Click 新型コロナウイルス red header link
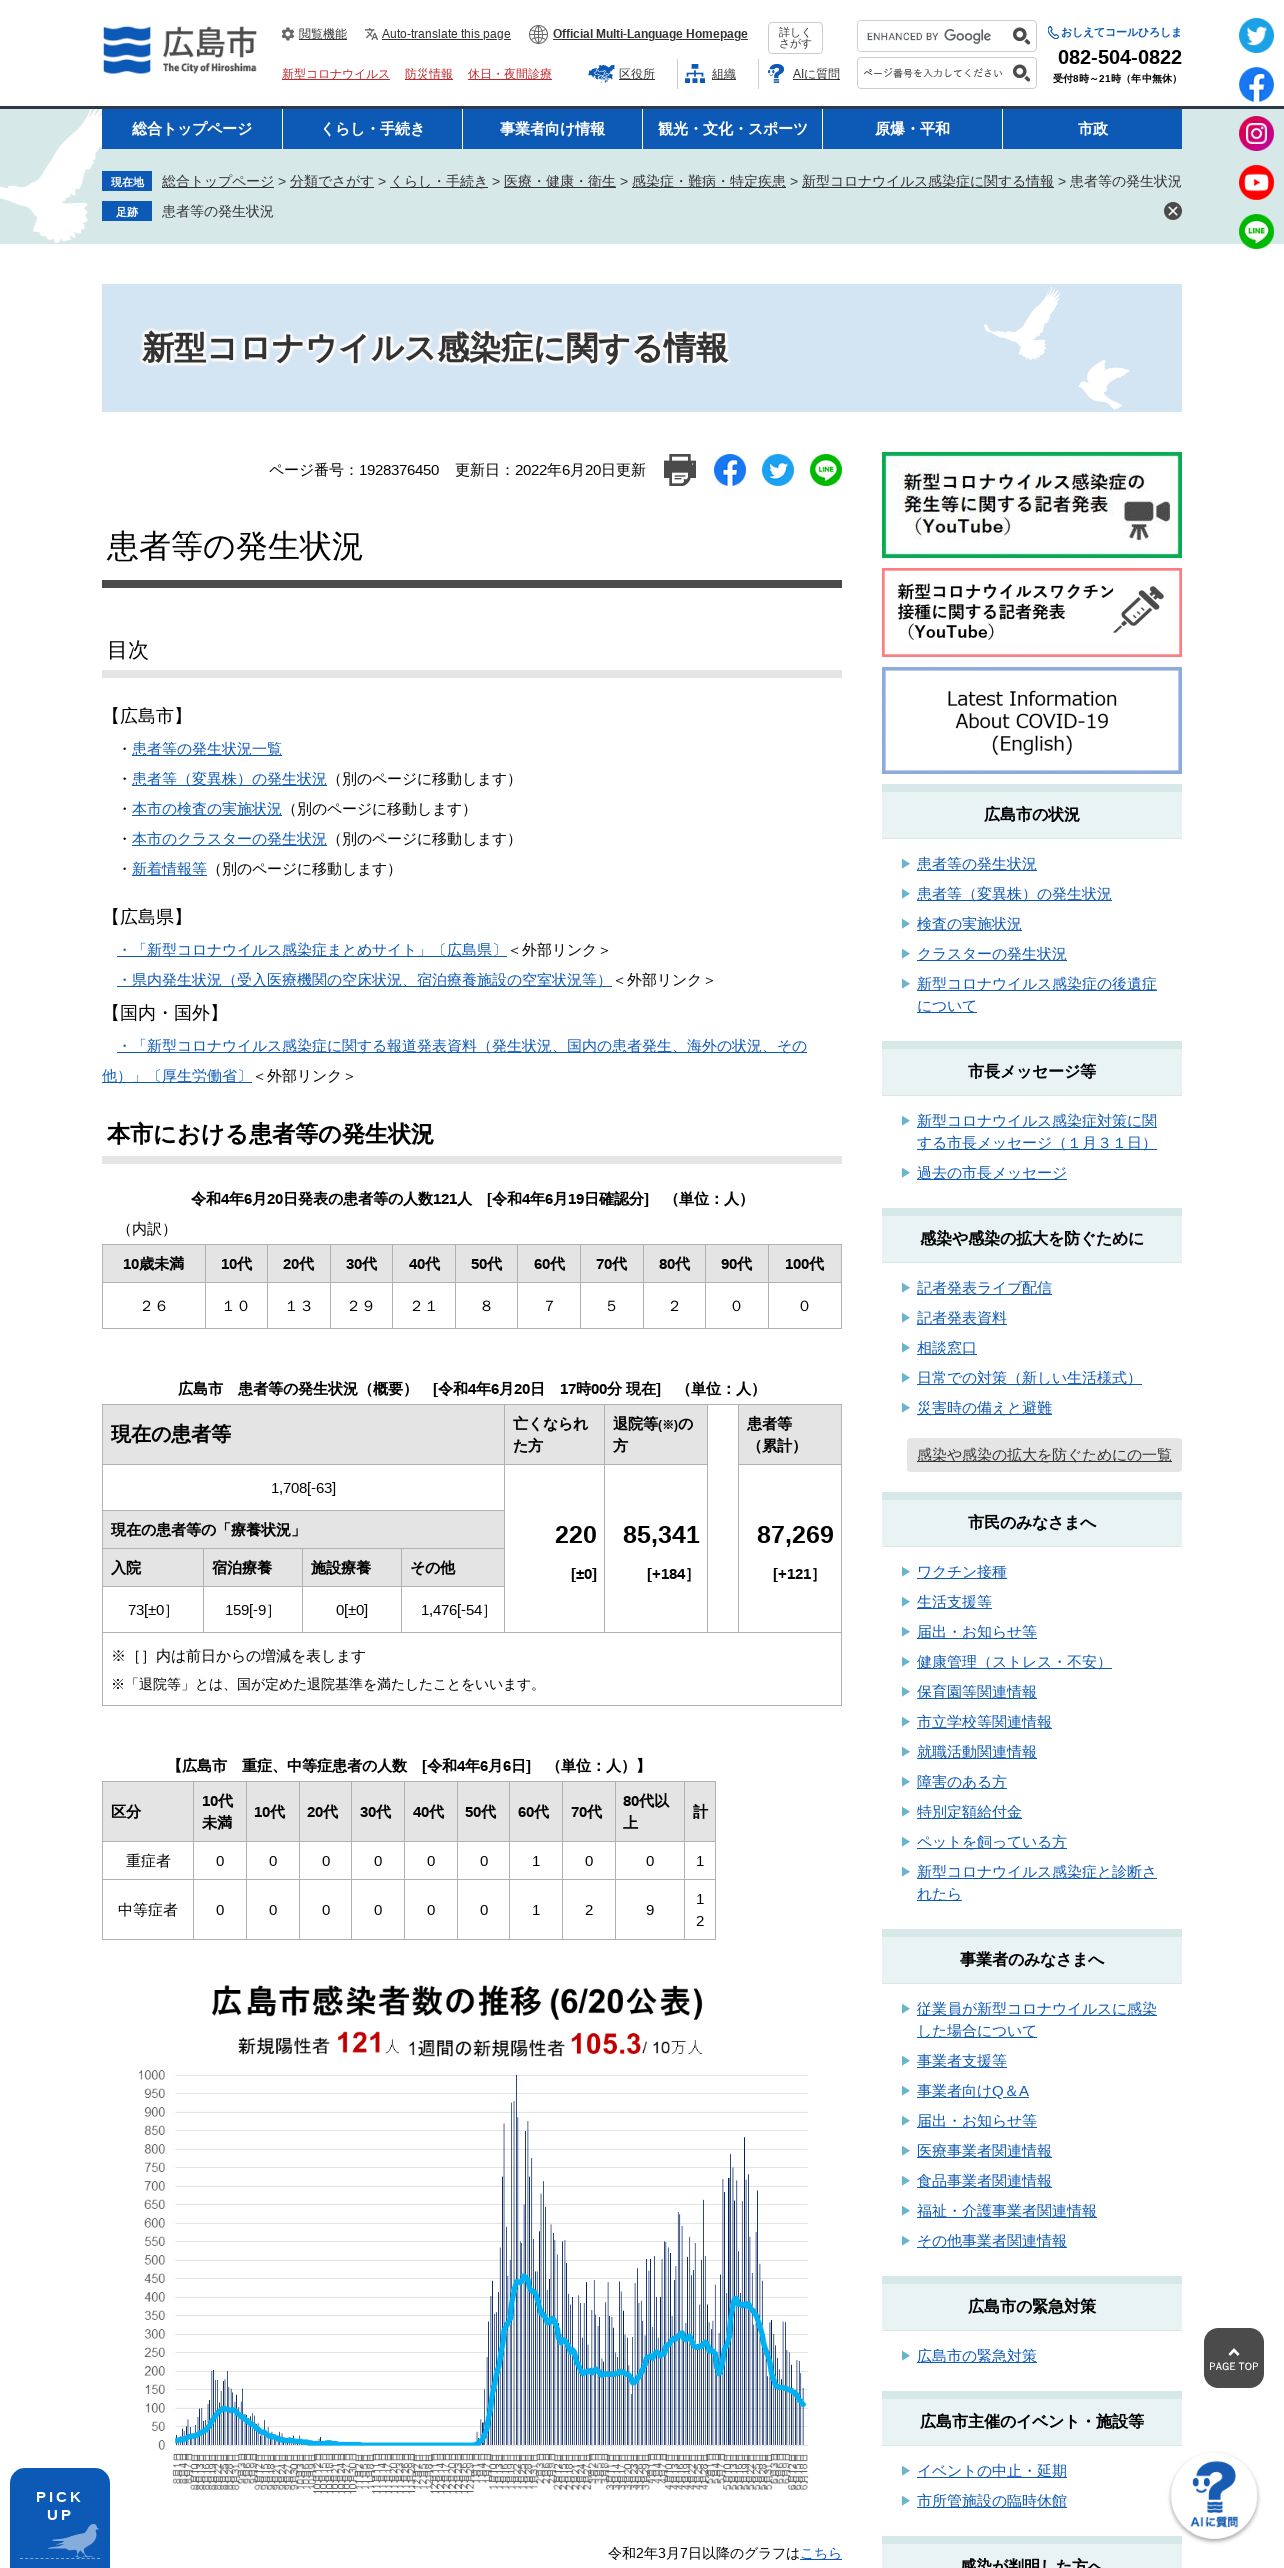The image size is (1284, 2568). (335, 74)
